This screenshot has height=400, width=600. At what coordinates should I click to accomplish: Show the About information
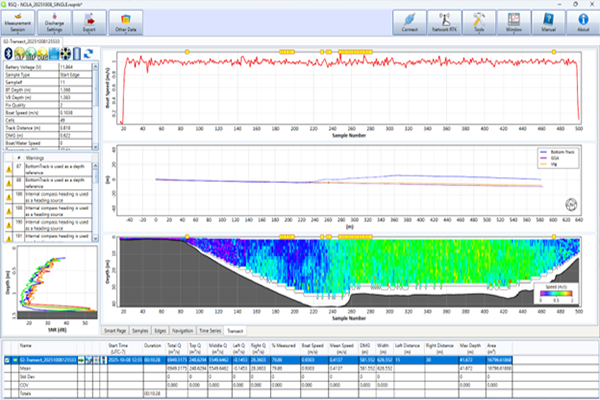tap(582, 22)
